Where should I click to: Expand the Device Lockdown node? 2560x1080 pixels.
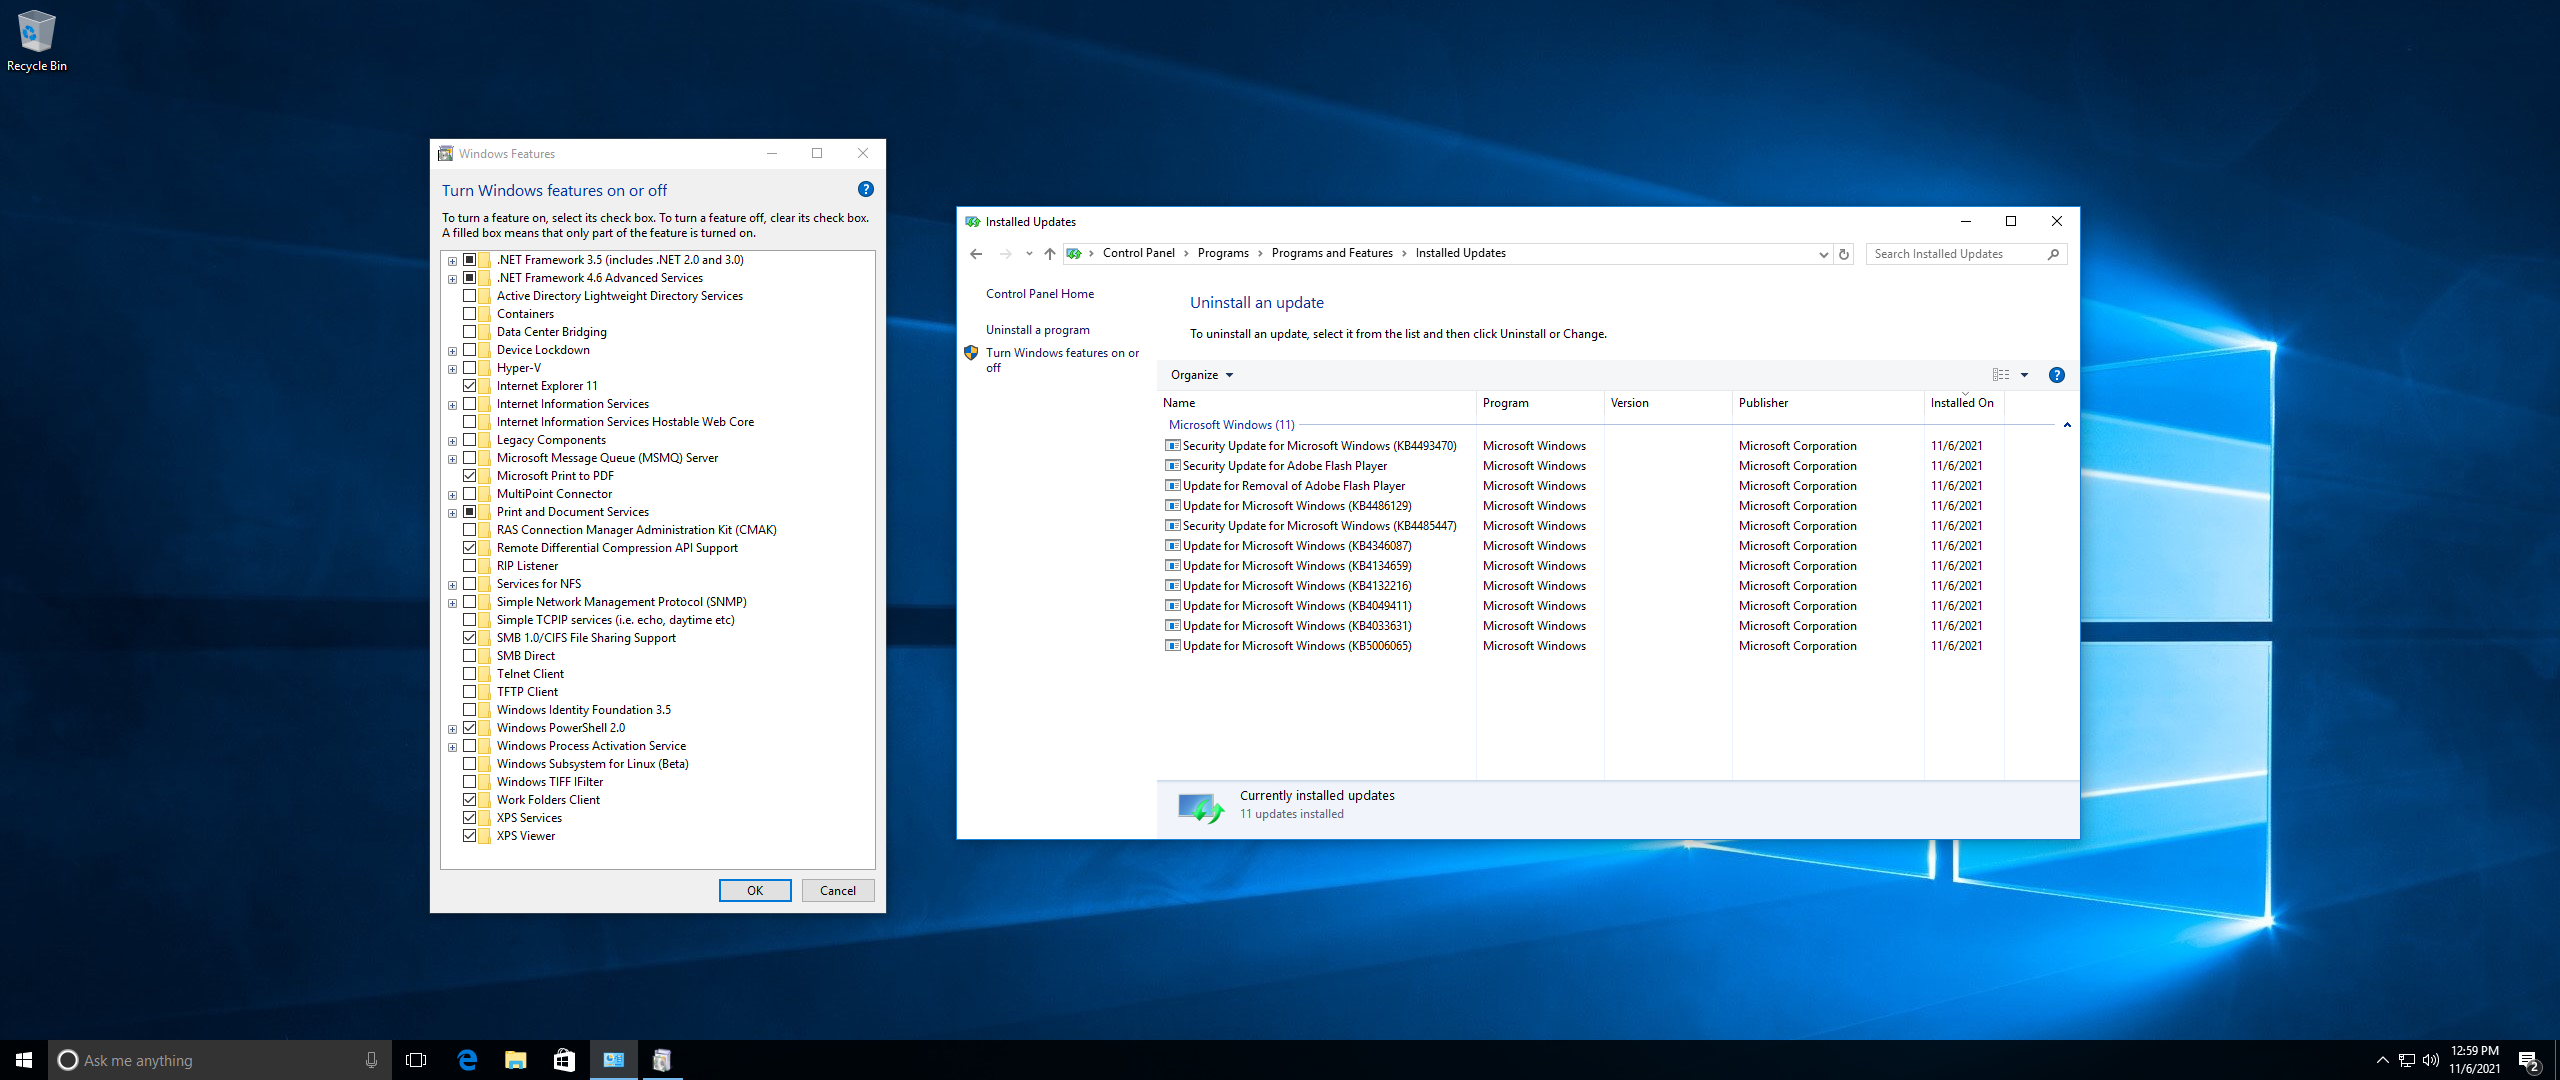(x=452, y=351)
